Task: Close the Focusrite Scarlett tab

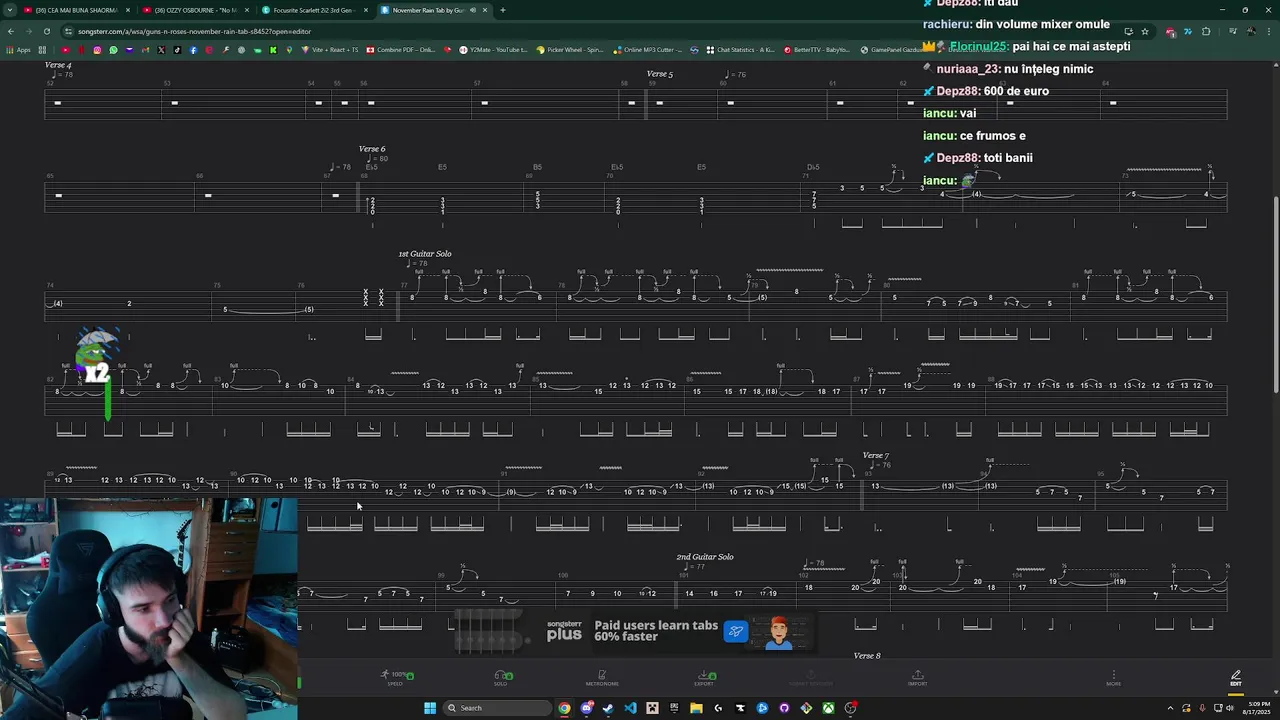Action: point(366,10)
